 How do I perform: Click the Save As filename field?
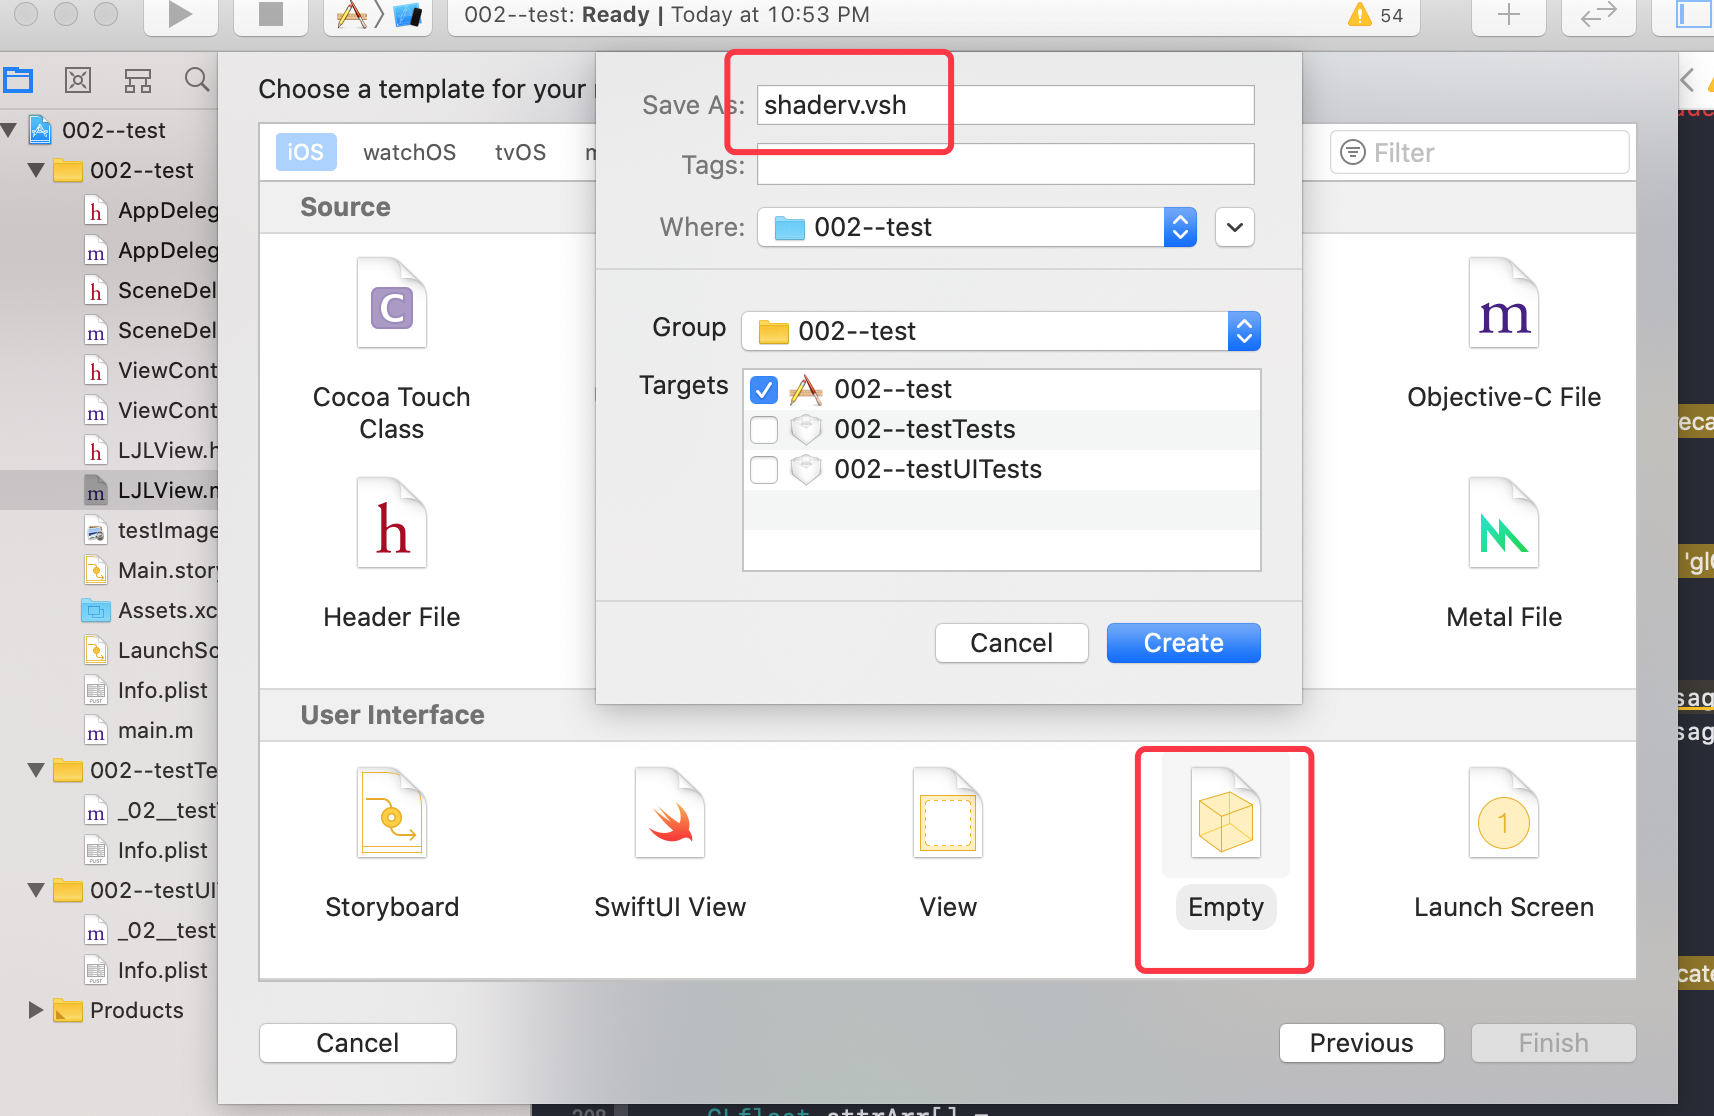1006,105
